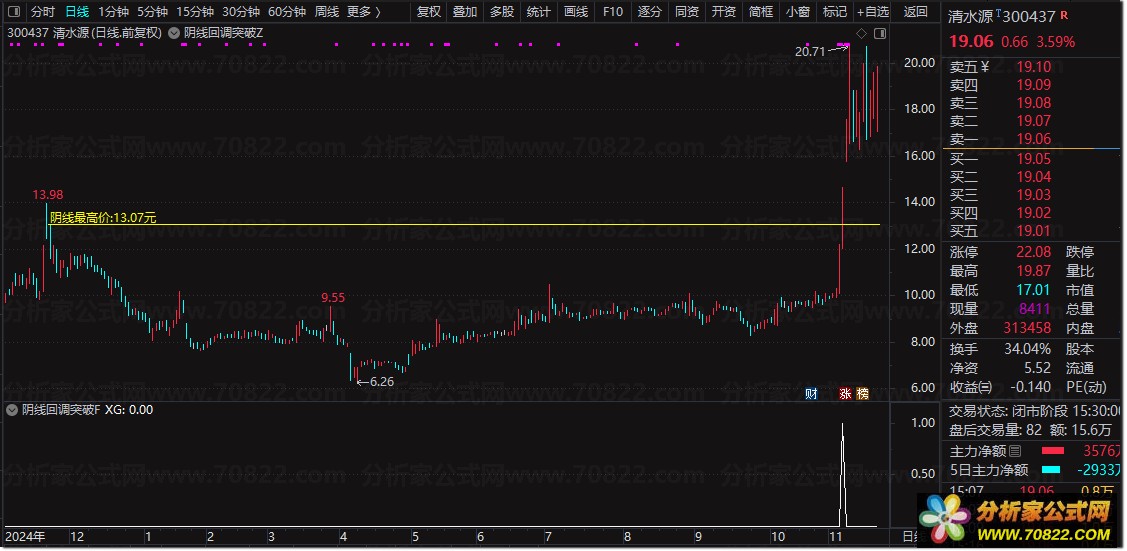This screenshot has height=551, width=1127.
Task: Open the 小窗 mini window
Action: click(797, 11)
